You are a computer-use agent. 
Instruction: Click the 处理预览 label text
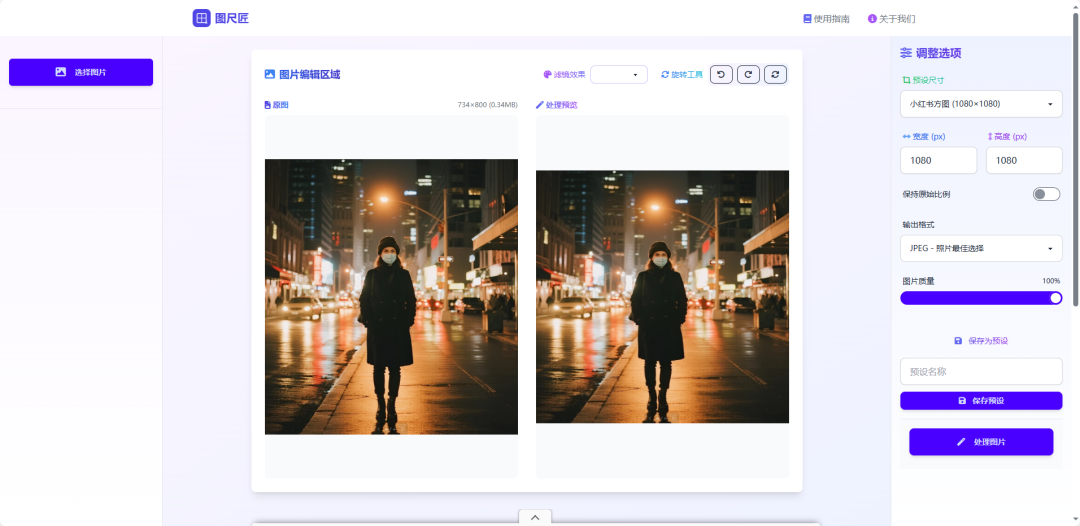pos(561,105)
